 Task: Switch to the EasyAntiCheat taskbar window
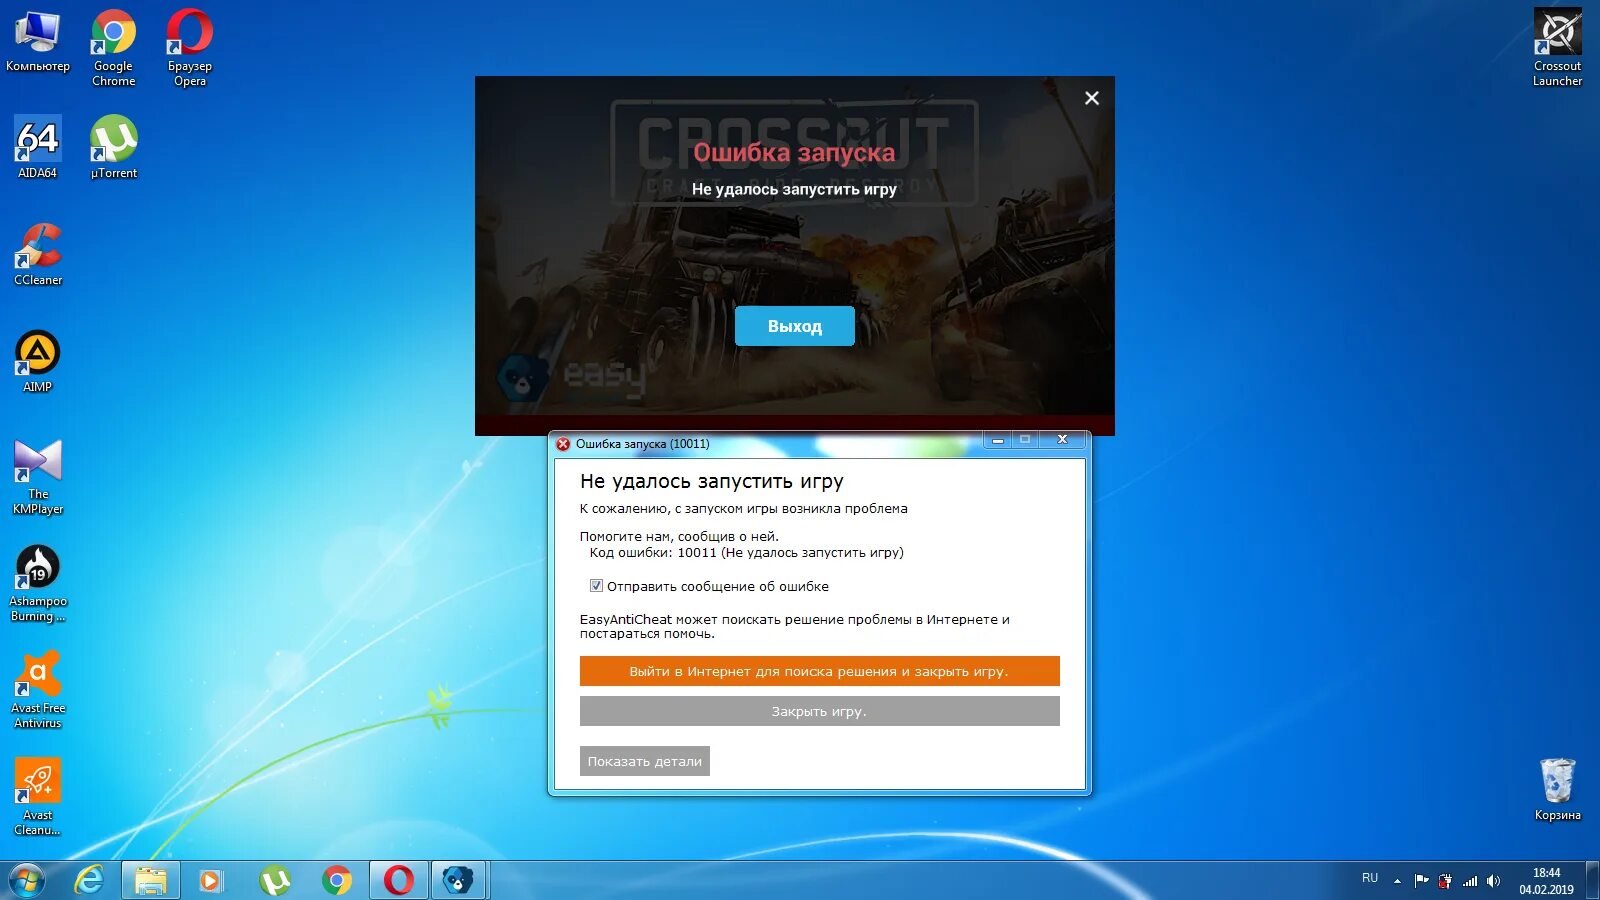click(458, 880)
